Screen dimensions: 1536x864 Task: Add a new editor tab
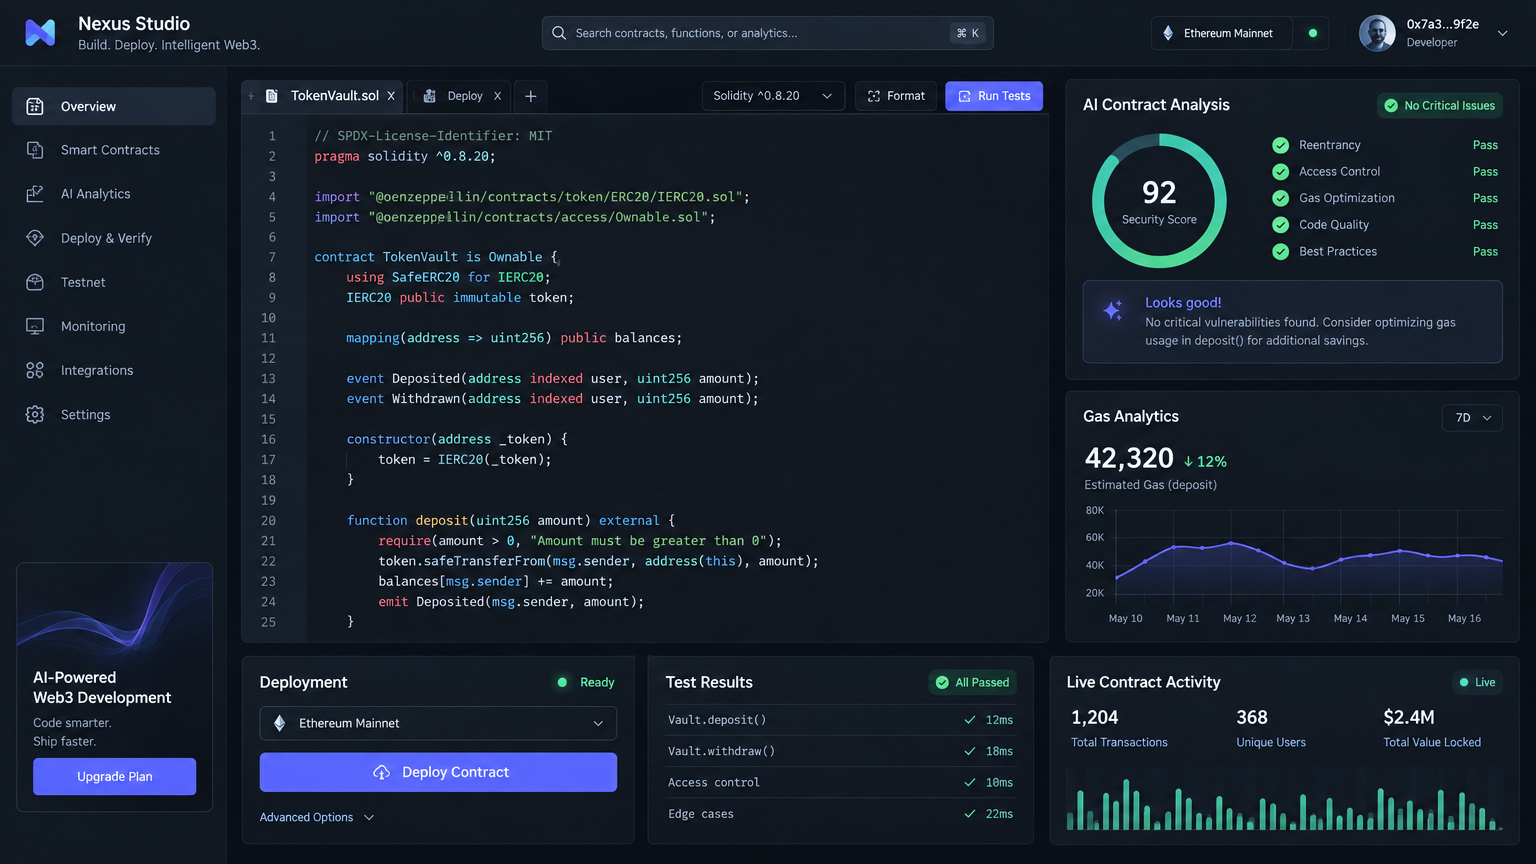pyautogui.click(x=531, y=96)
